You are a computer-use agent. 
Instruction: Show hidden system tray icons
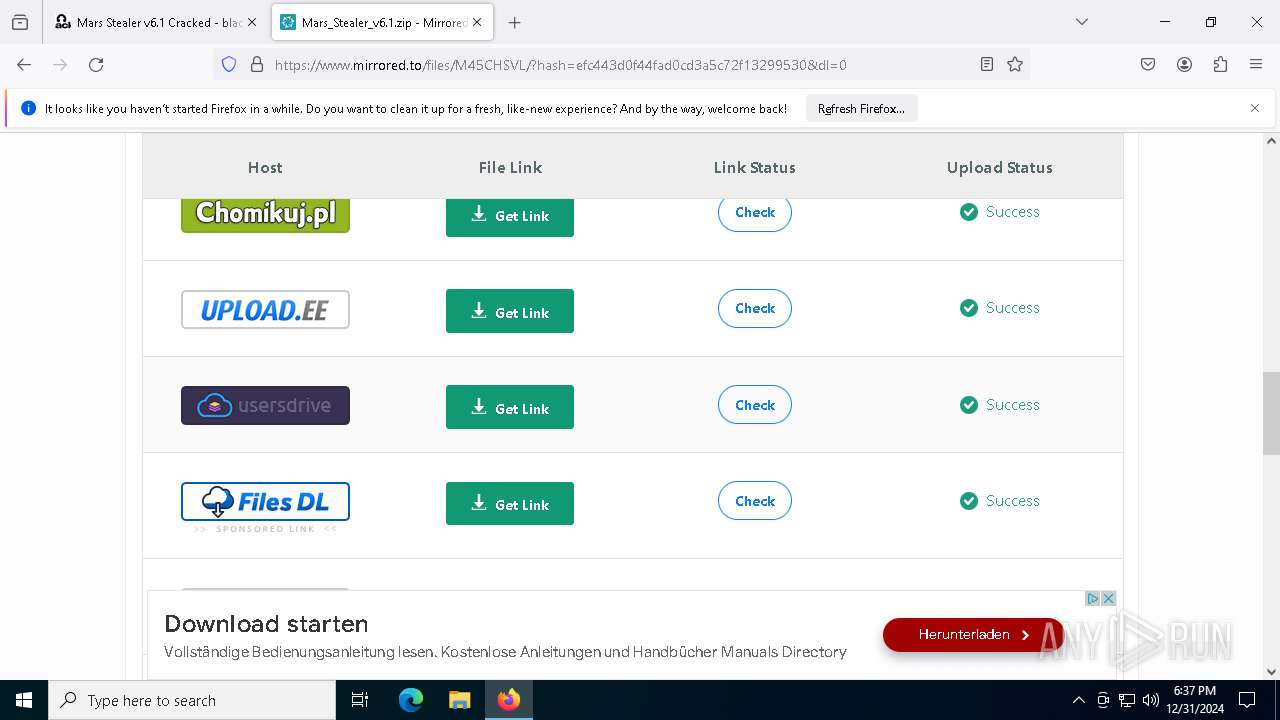pyautogui.click(x=1078, y=700)
